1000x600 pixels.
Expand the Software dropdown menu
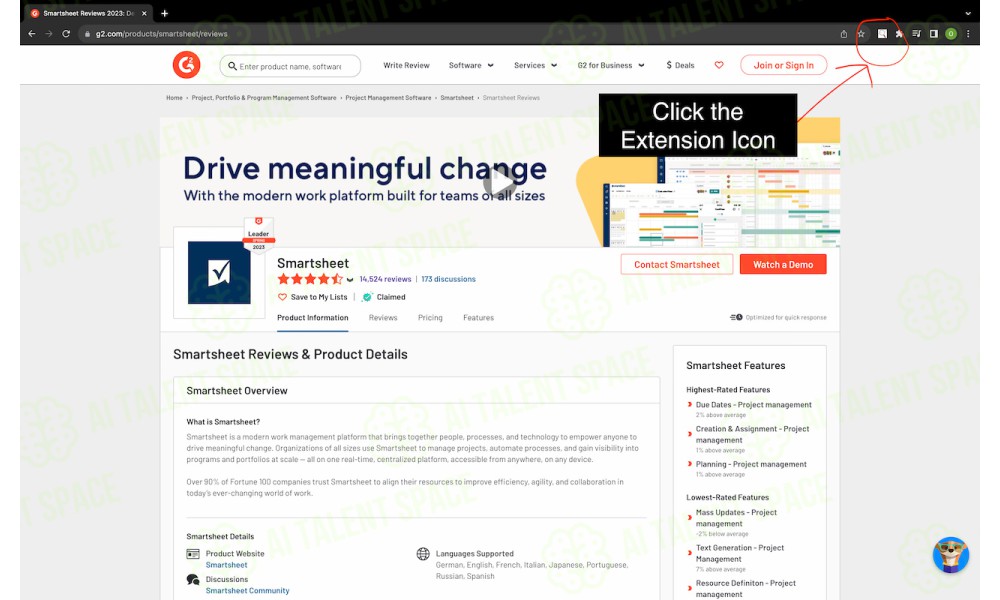471,65
